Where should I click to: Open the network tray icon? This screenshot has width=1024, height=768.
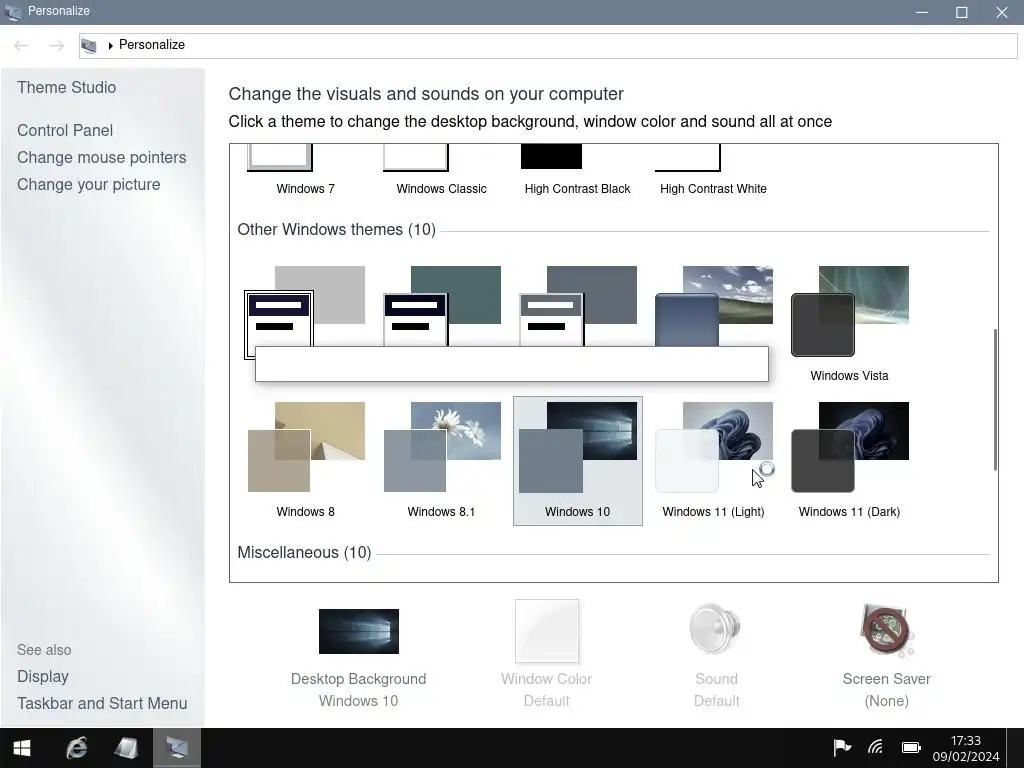876,748
